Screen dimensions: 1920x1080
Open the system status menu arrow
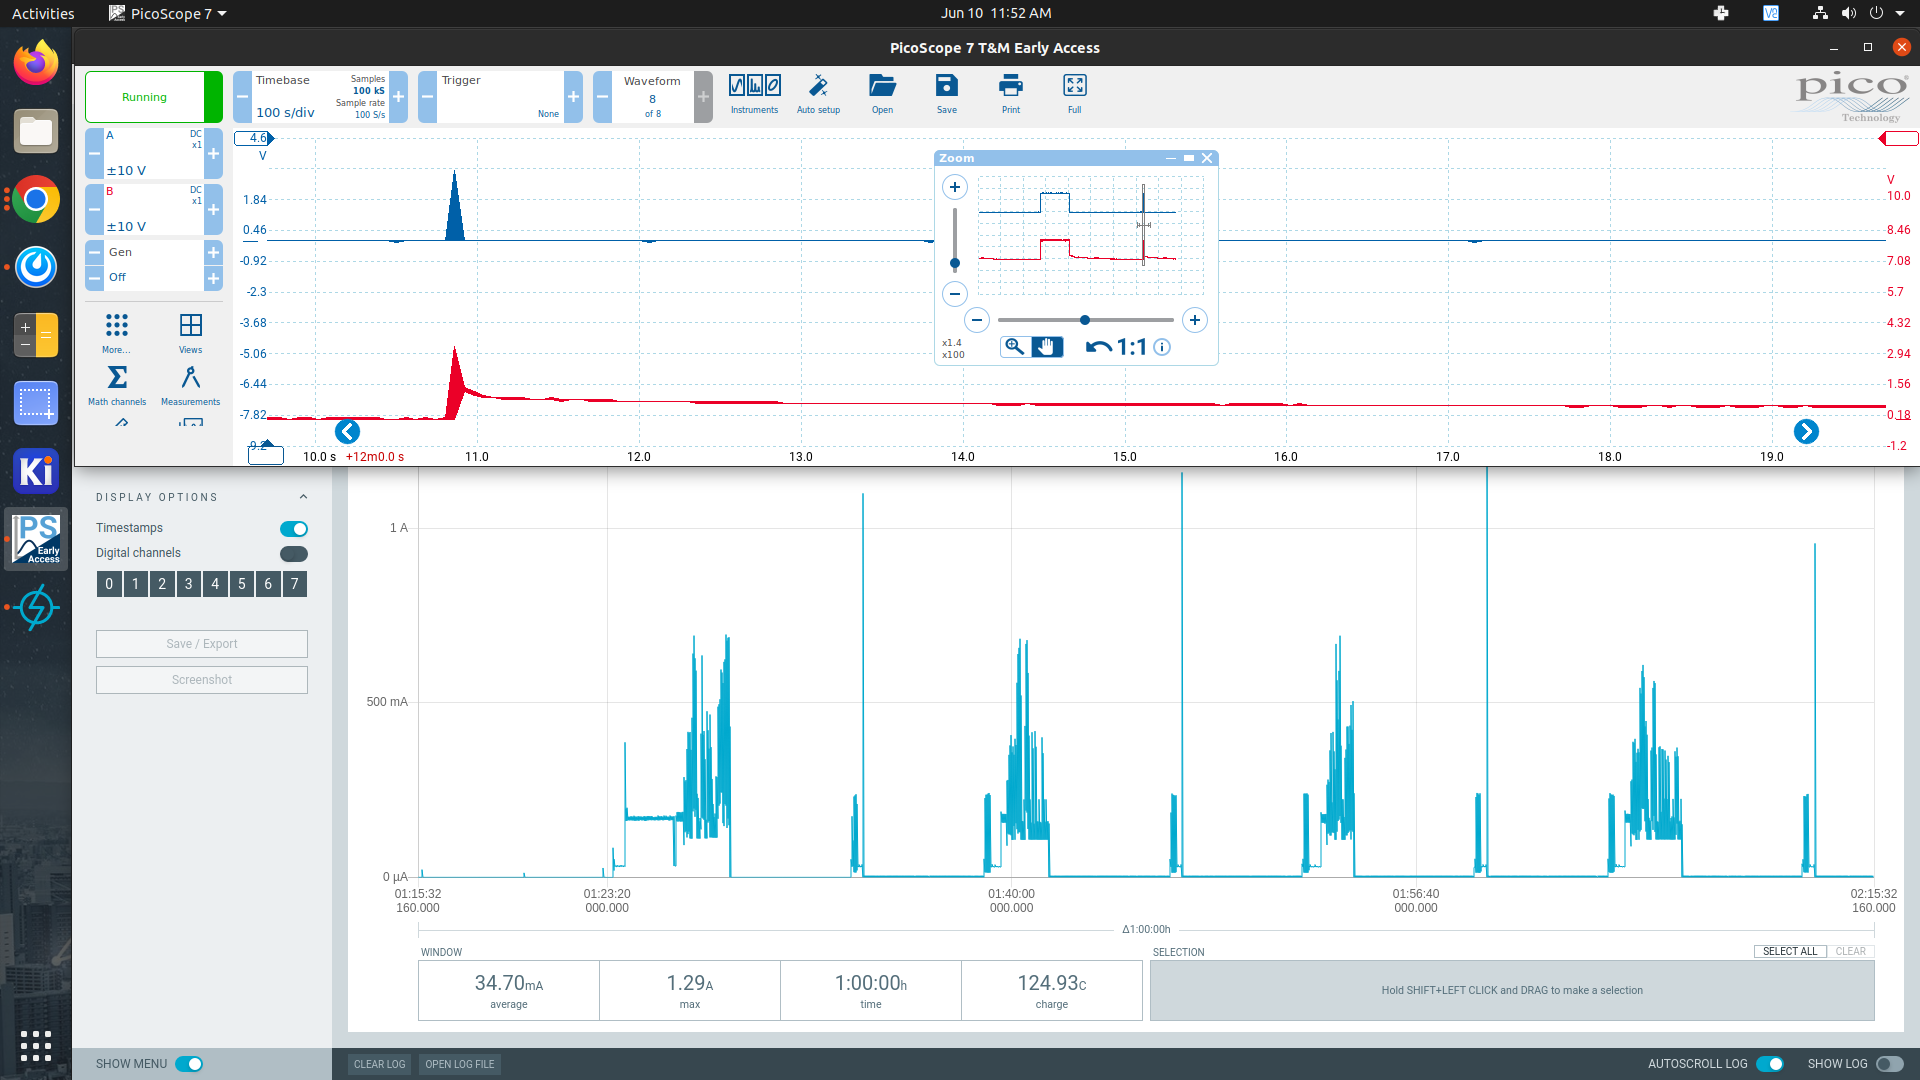(1900, 13)
